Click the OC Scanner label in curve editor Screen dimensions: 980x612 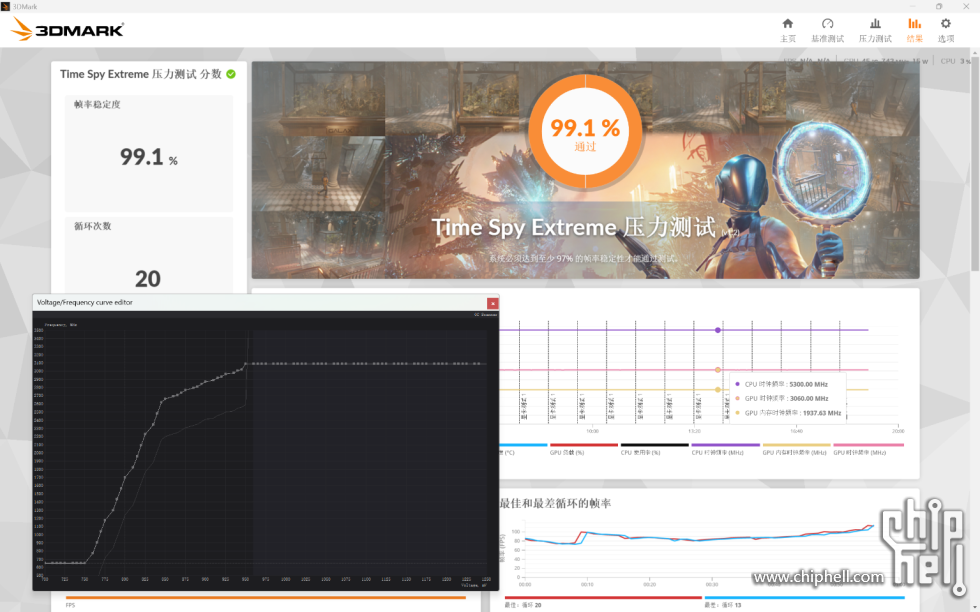pyautogui.click(x=485, y=314)
